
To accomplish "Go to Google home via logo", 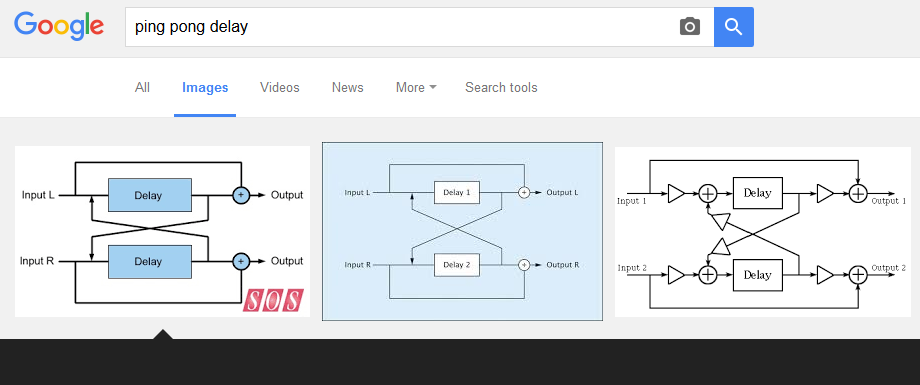I will tap(59, 27).
